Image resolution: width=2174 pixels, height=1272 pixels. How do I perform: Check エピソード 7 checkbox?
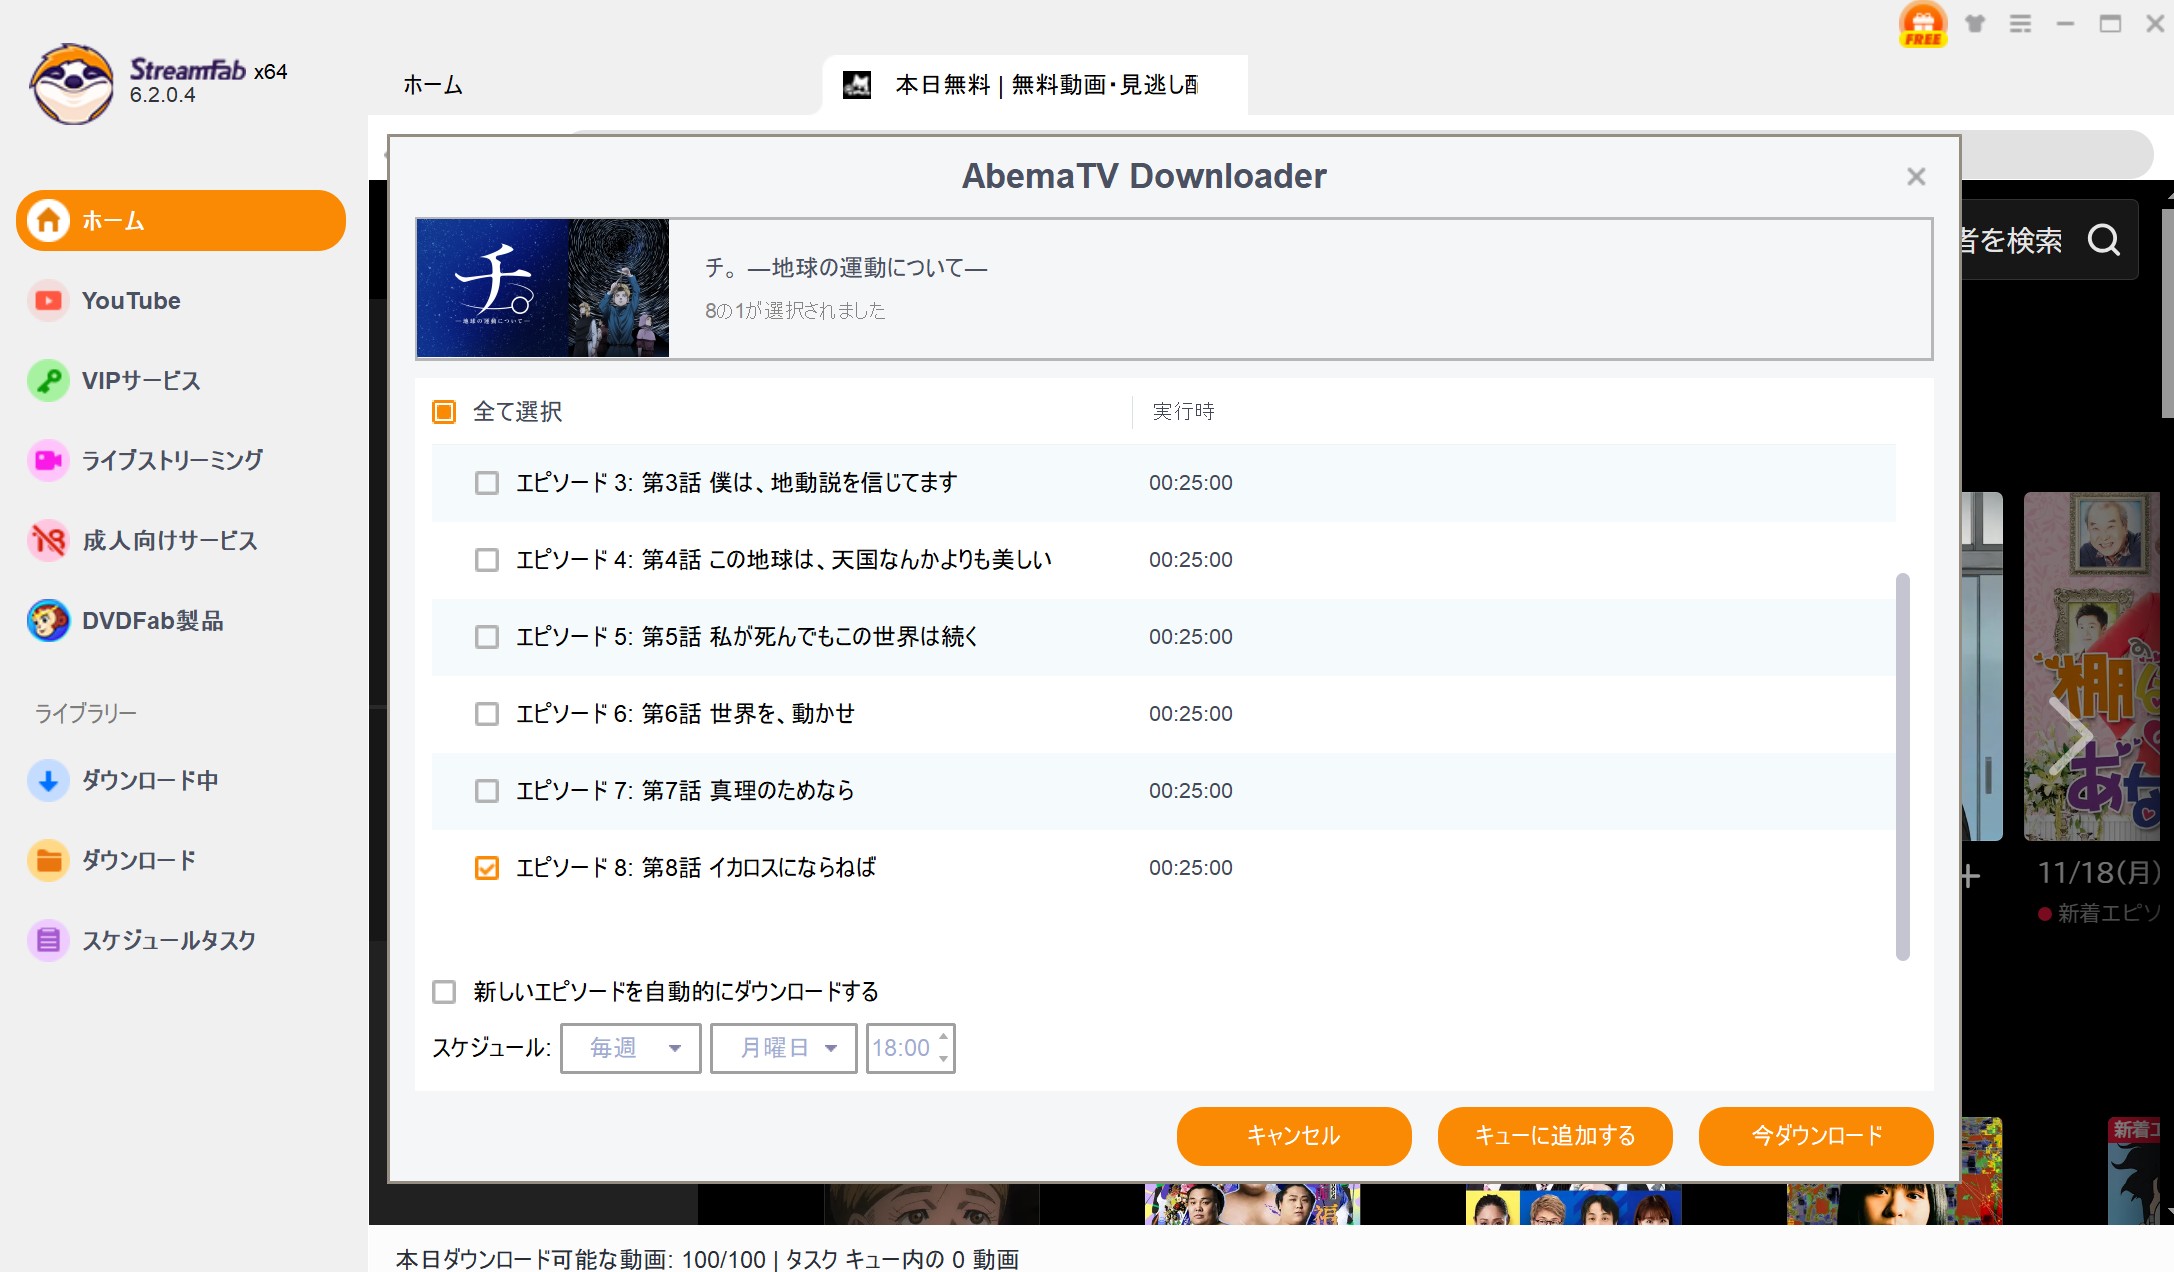[x=487, y=791]
